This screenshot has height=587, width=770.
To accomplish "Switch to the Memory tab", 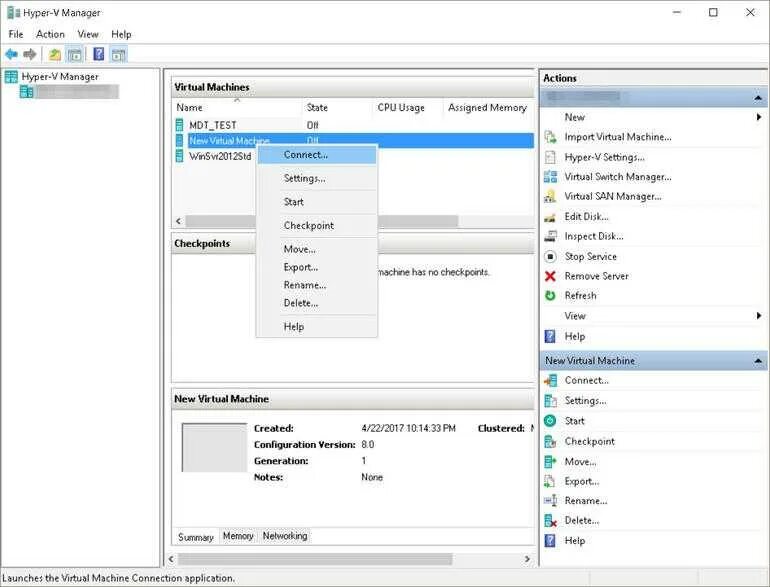I will 238,536.
